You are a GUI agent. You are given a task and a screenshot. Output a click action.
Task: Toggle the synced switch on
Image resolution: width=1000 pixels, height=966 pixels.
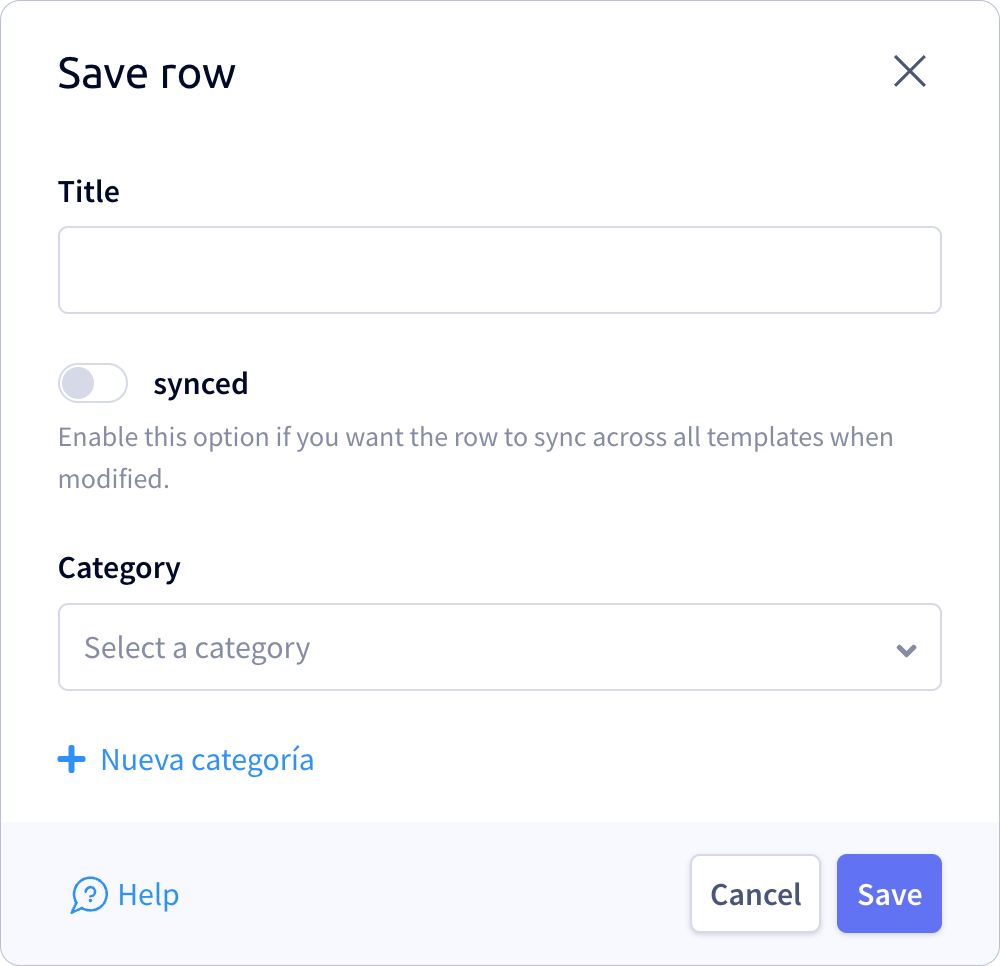pyautogui.click(x=93, y=383)
